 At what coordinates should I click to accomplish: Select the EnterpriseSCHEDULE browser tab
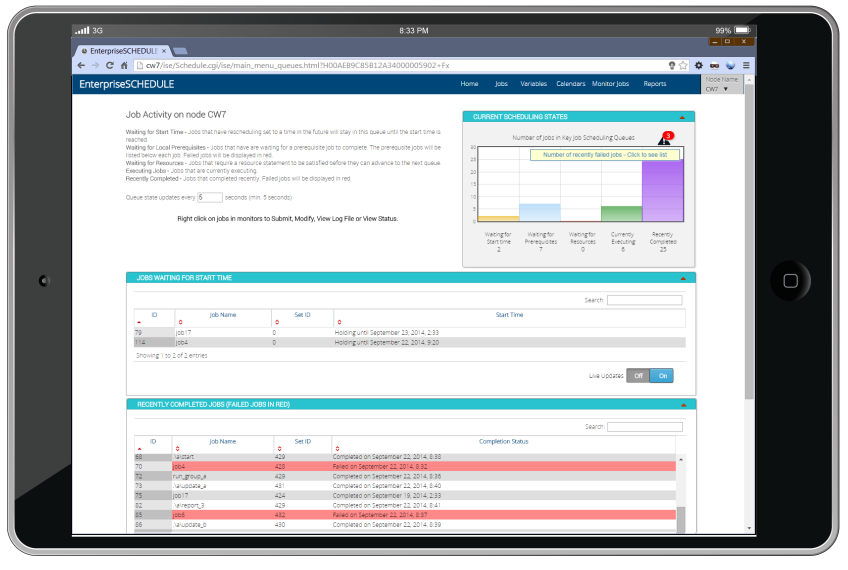tap(122, 51)
